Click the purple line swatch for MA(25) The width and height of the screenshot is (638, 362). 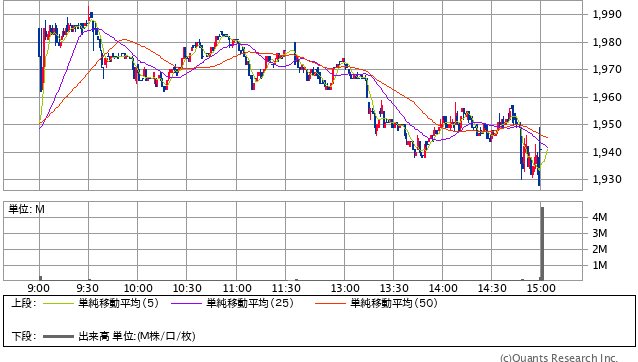click(186, 303)
